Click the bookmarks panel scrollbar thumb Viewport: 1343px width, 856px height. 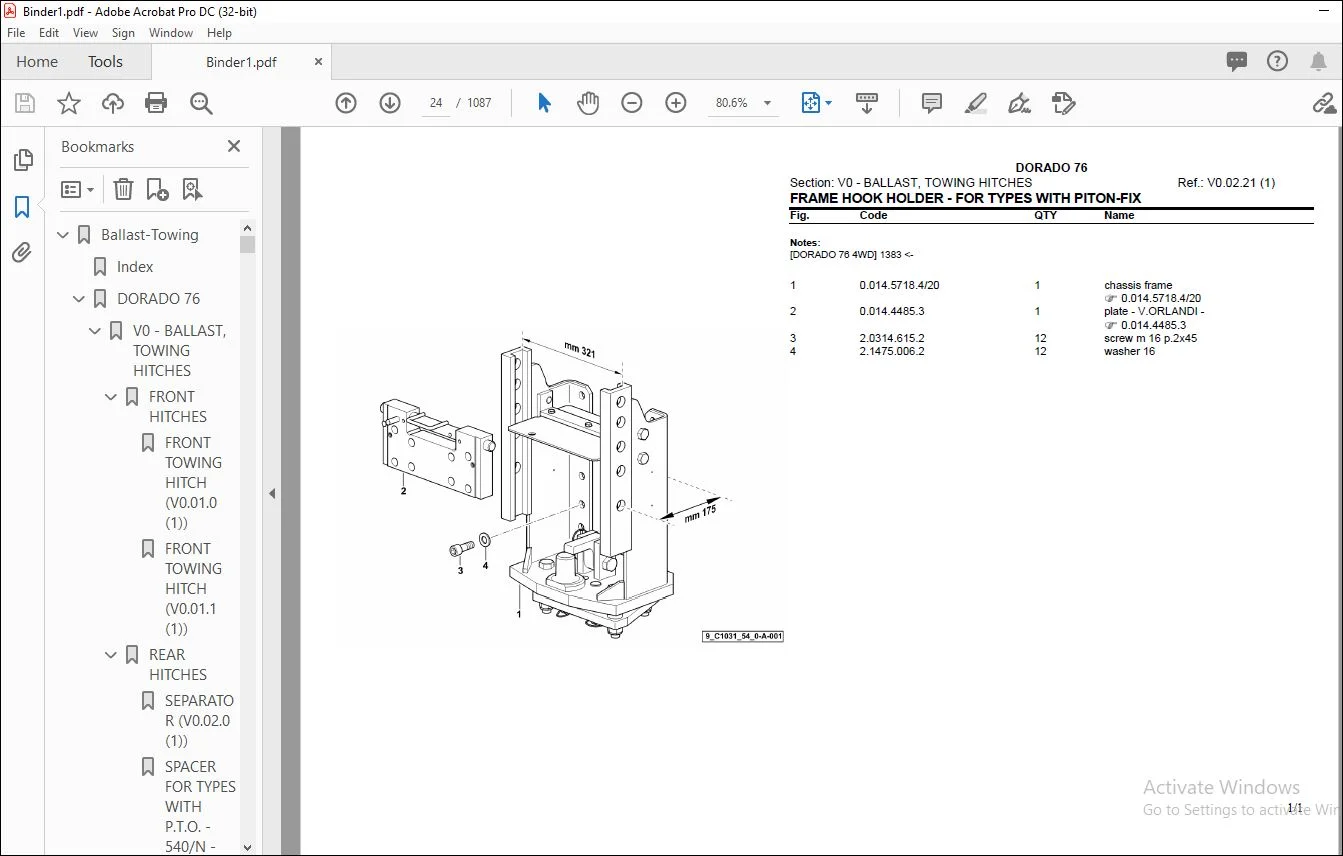tap(248, 244)
